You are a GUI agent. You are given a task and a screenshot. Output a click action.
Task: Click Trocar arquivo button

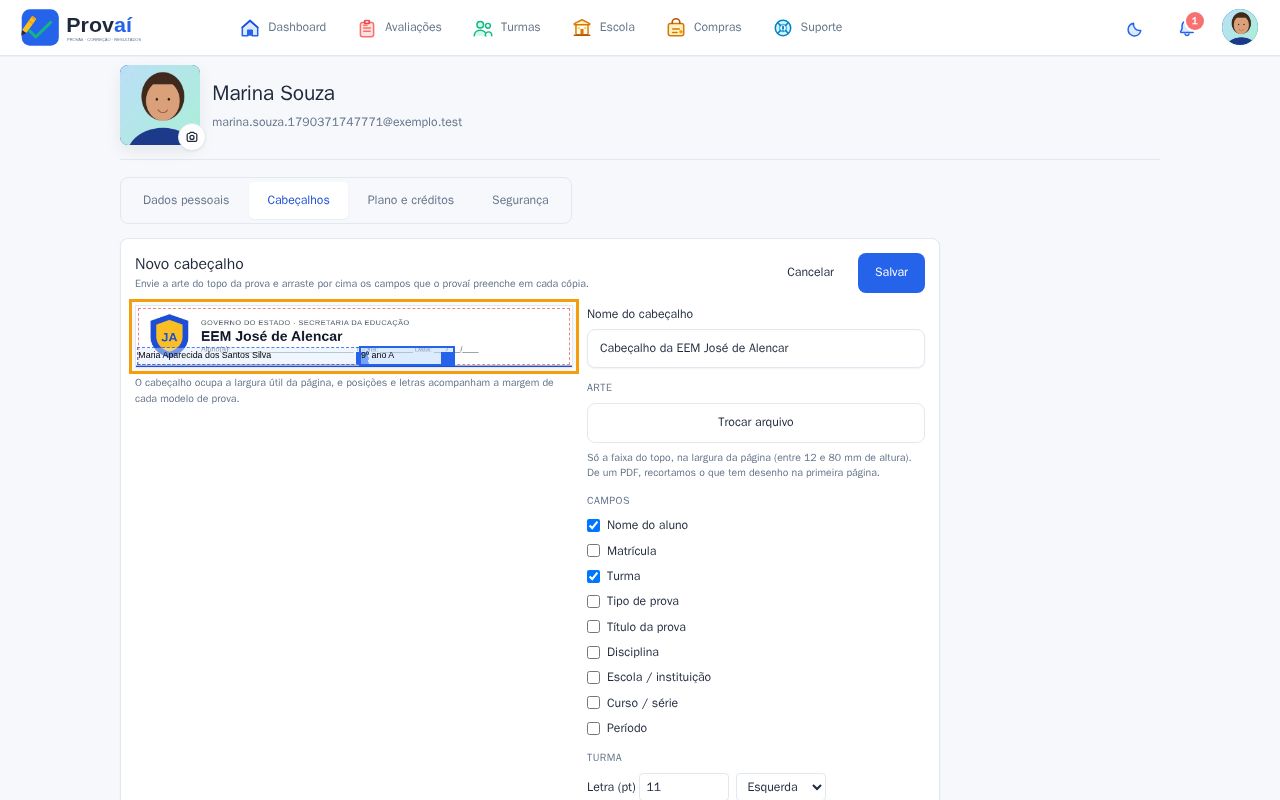coord(756,423)
